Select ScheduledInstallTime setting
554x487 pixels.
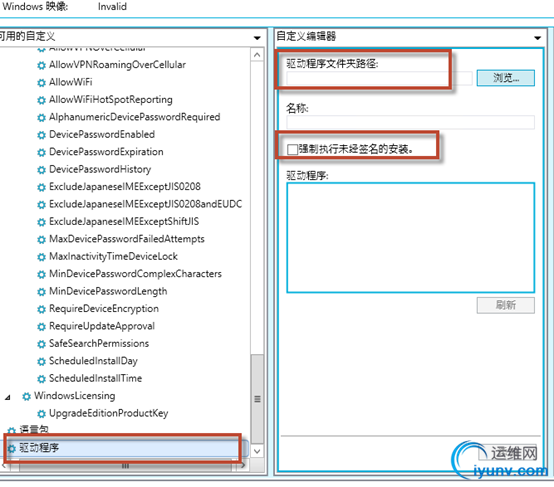[95, 378]
